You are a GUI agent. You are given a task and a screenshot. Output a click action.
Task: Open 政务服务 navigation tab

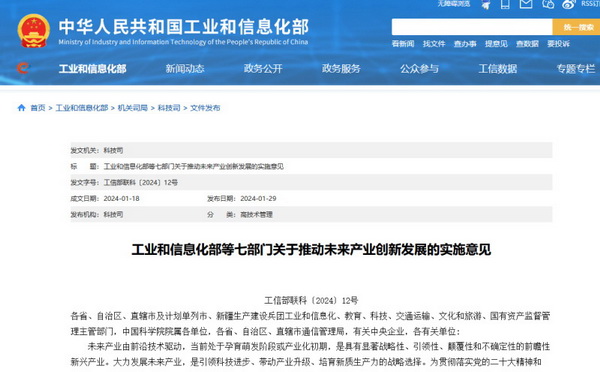[341, 69]
